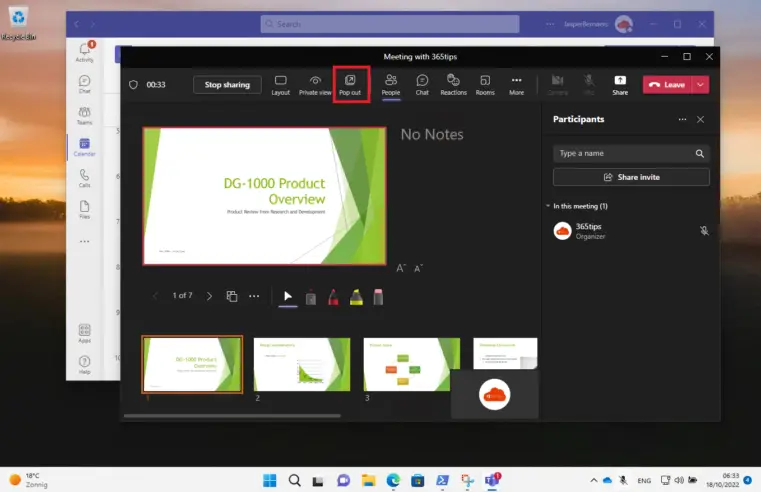Open breakout Rooms
This screenshot has height=492, width=761.
[485, 85]
